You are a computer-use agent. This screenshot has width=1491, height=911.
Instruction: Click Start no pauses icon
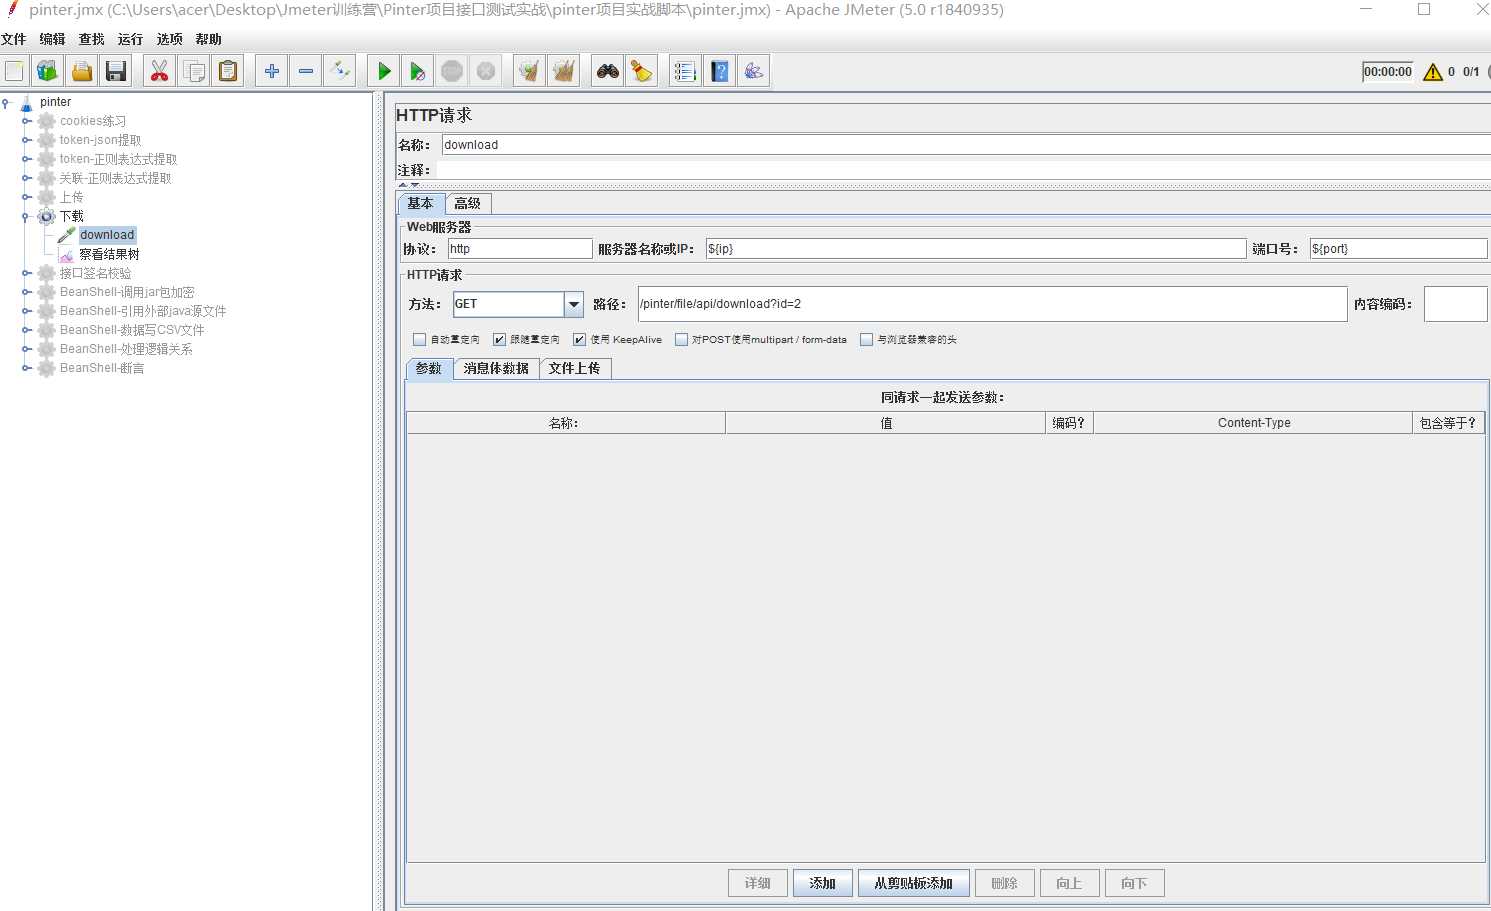pyautogui.click(x=418, y=71)
